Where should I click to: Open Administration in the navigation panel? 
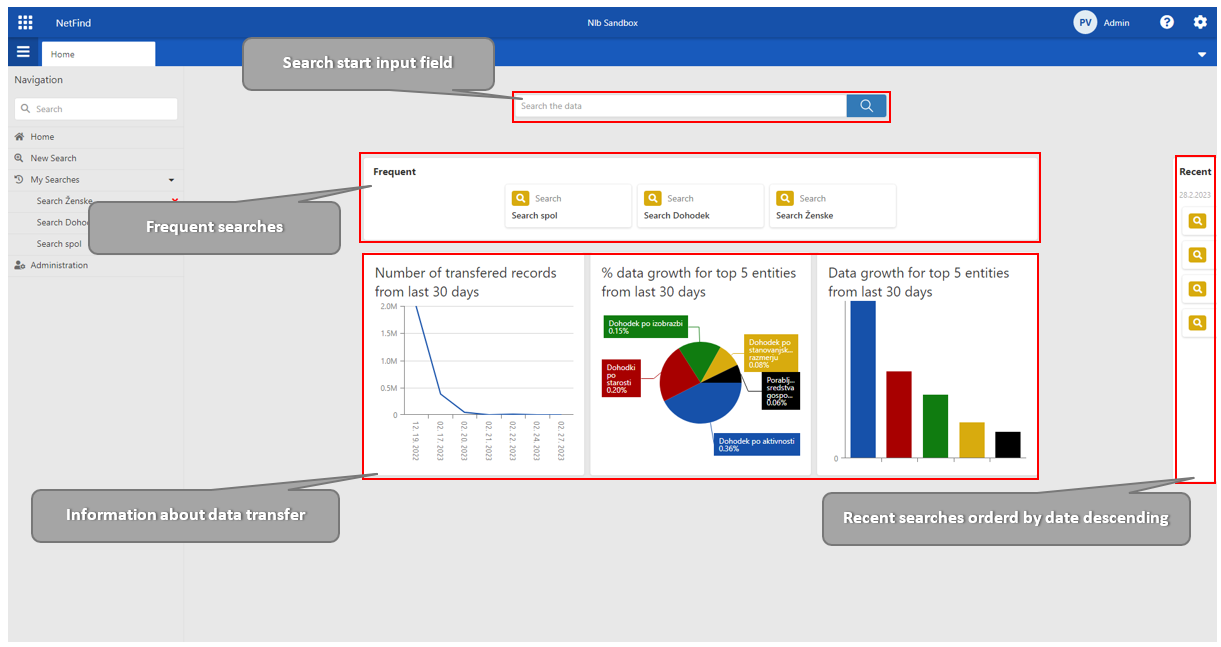click(59, 265)
